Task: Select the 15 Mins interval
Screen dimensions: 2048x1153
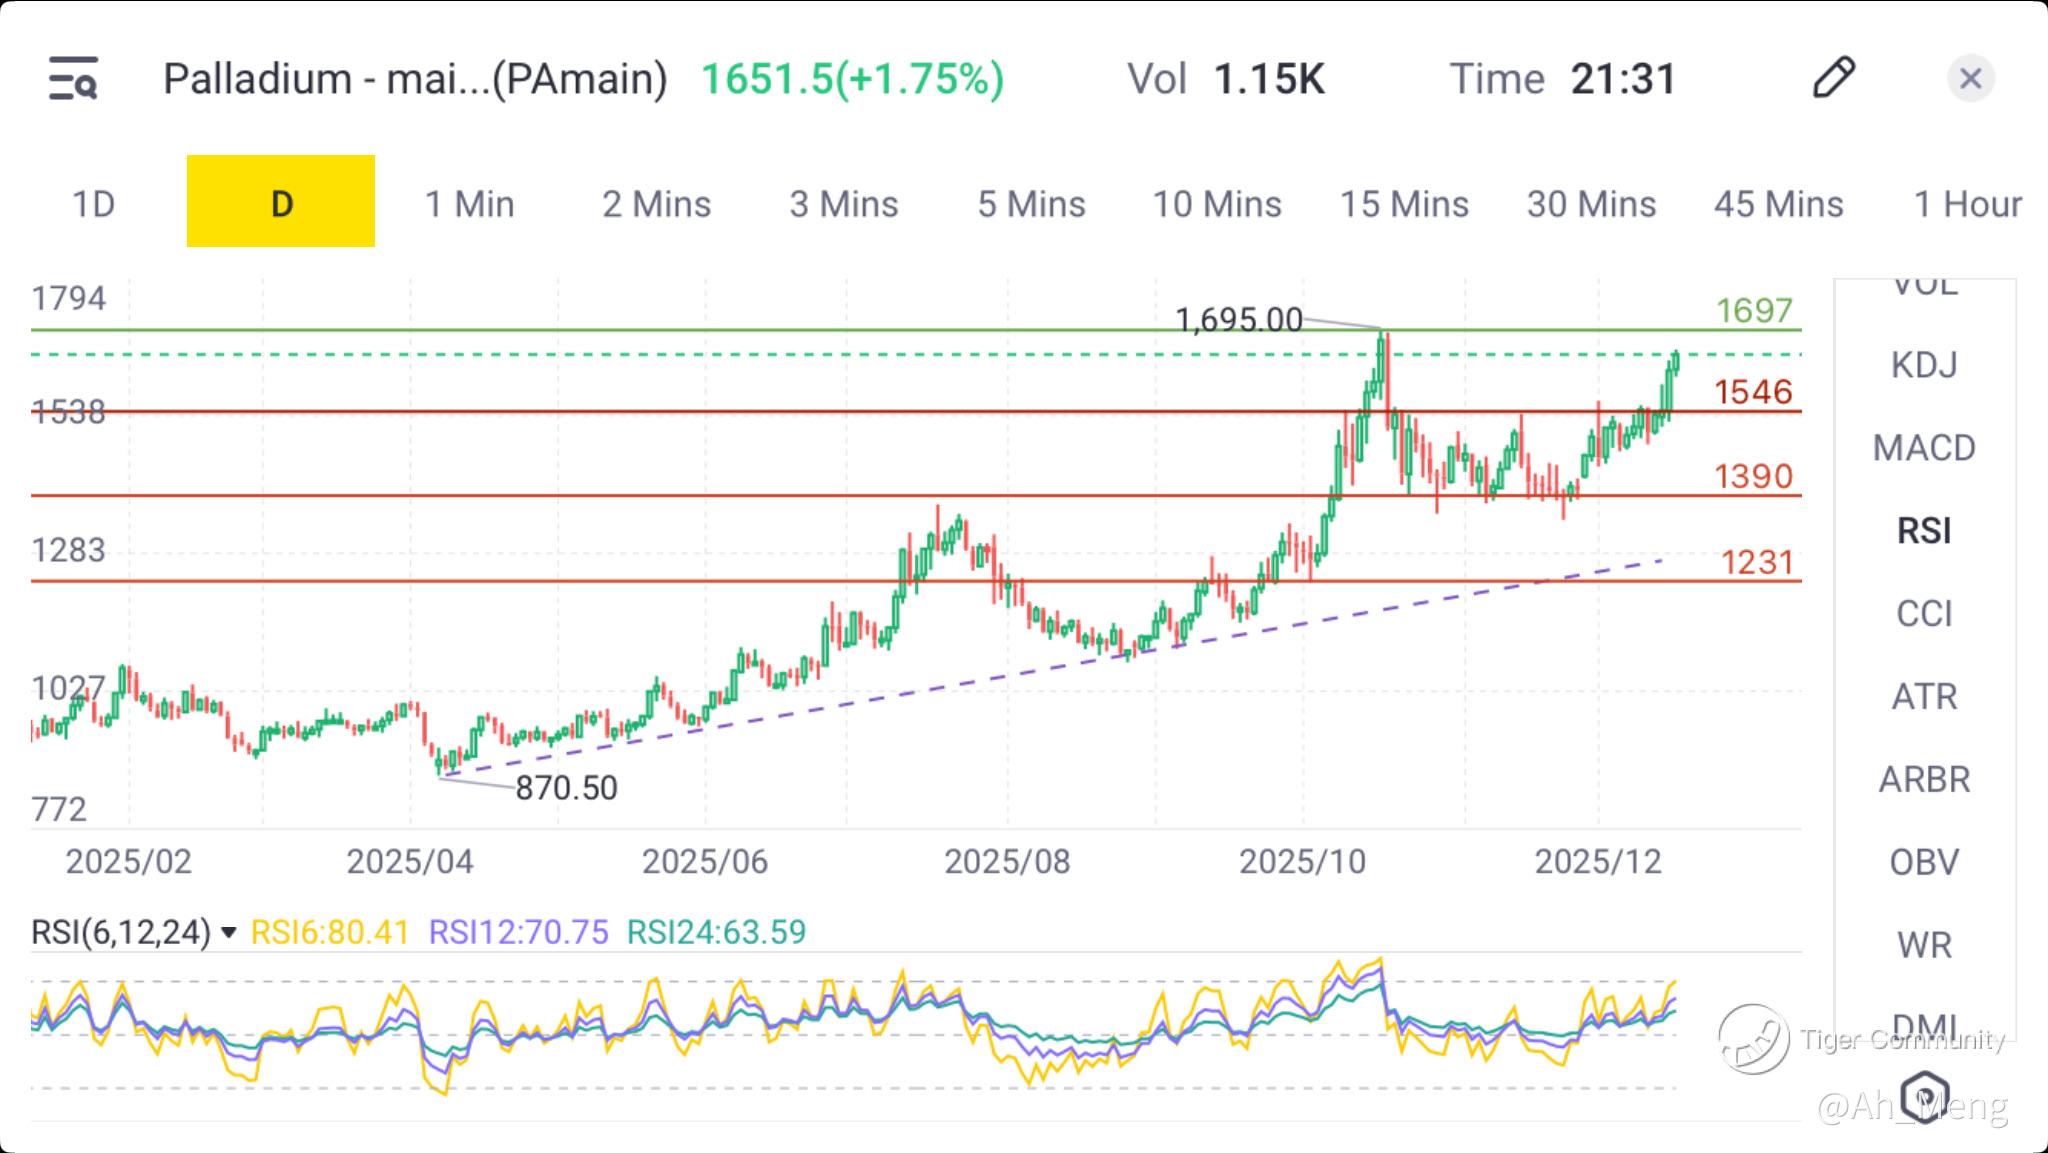Action: pos(1404,204)
